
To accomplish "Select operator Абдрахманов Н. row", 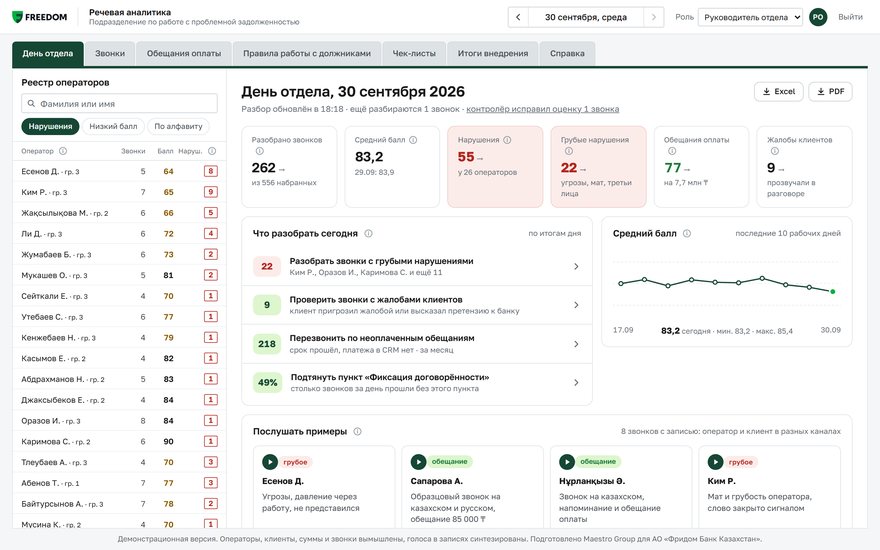I will tap(119, 379).
